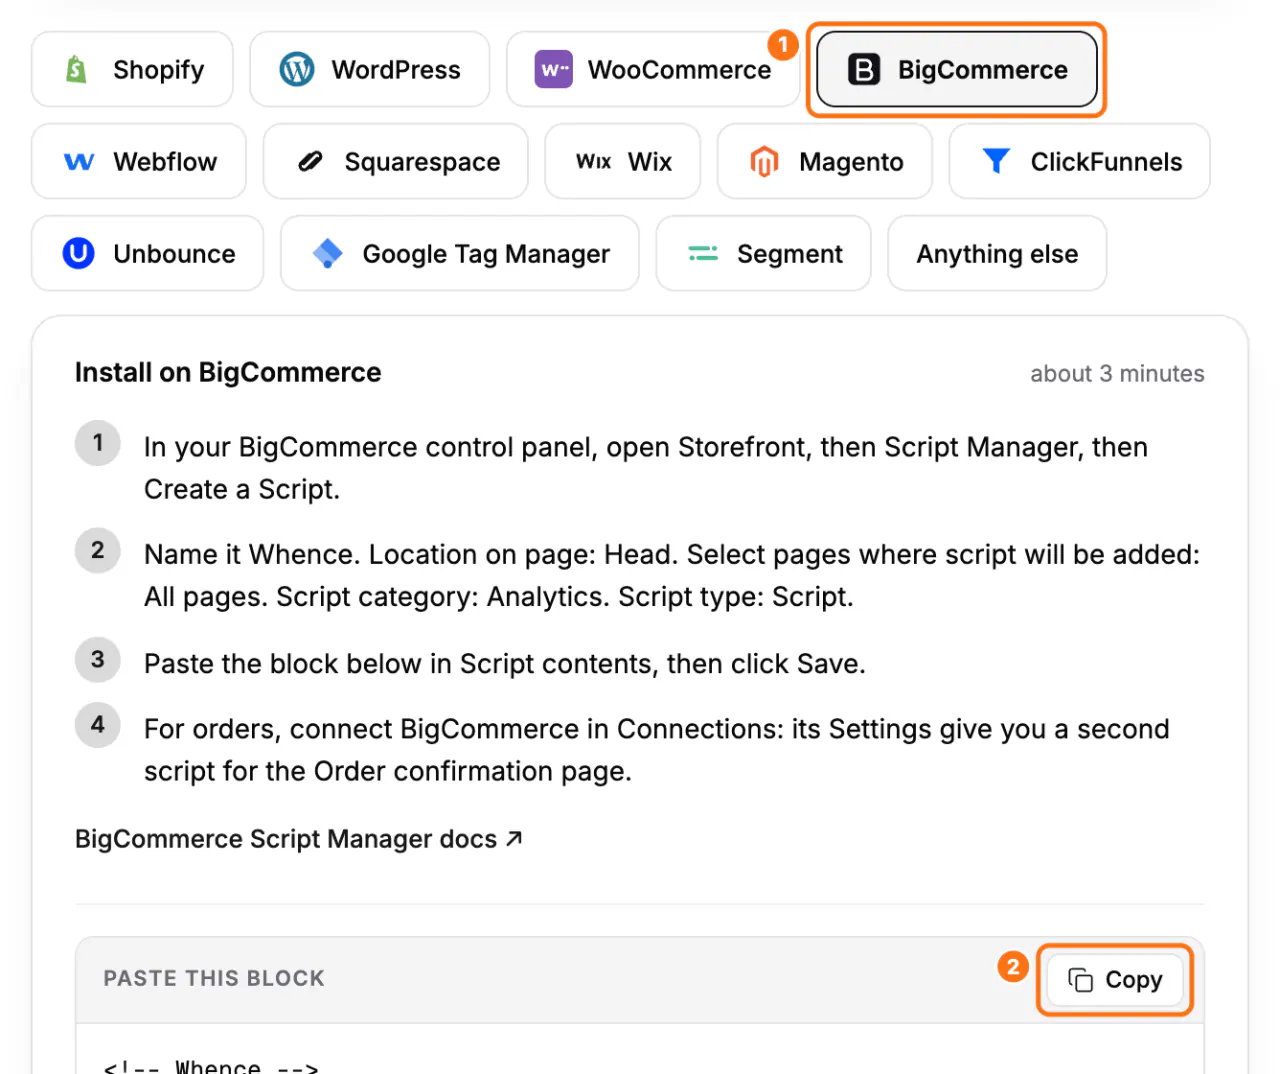Select the Segment platform button

click(x=764, y=253)
